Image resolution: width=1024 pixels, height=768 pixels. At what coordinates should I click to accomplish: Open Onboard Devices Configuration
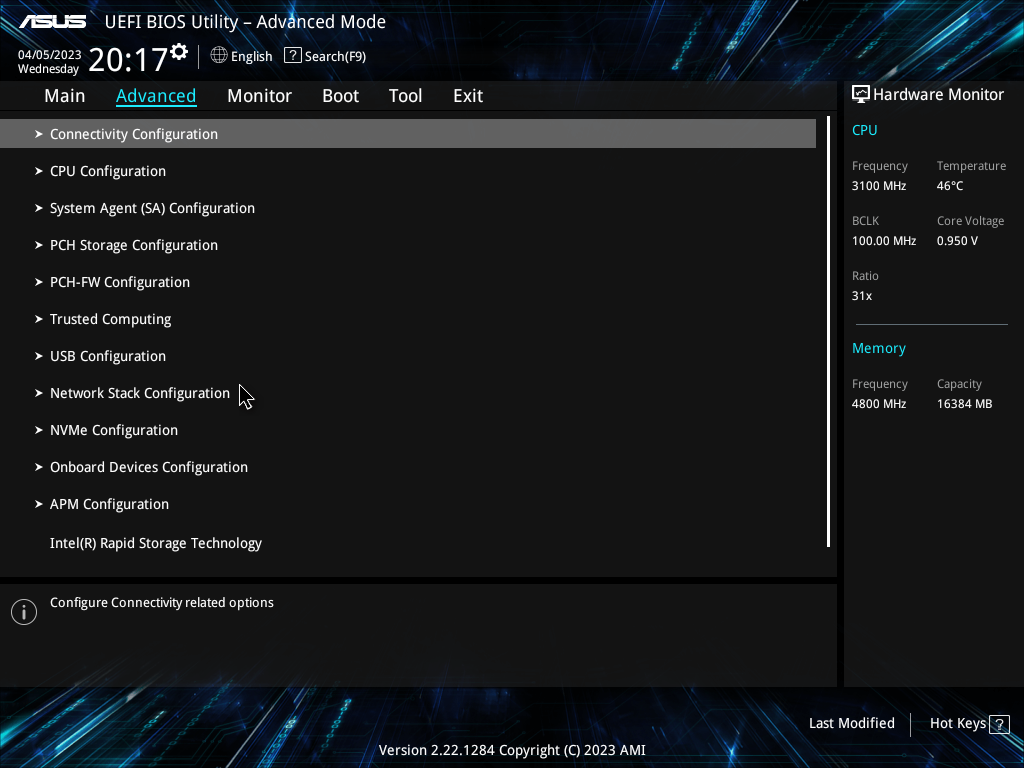[x=148, y=466]
